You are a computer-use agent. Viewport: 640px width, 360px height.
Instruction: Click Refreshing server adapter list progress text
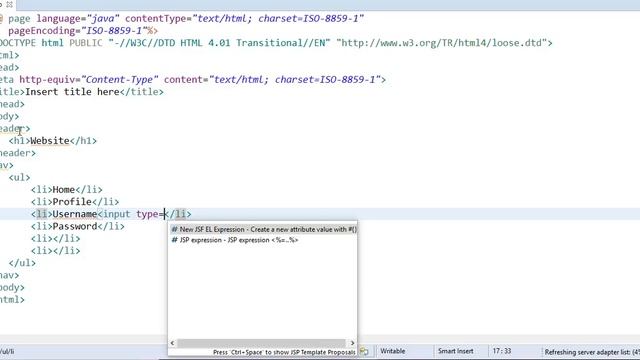tap(592, 352)
